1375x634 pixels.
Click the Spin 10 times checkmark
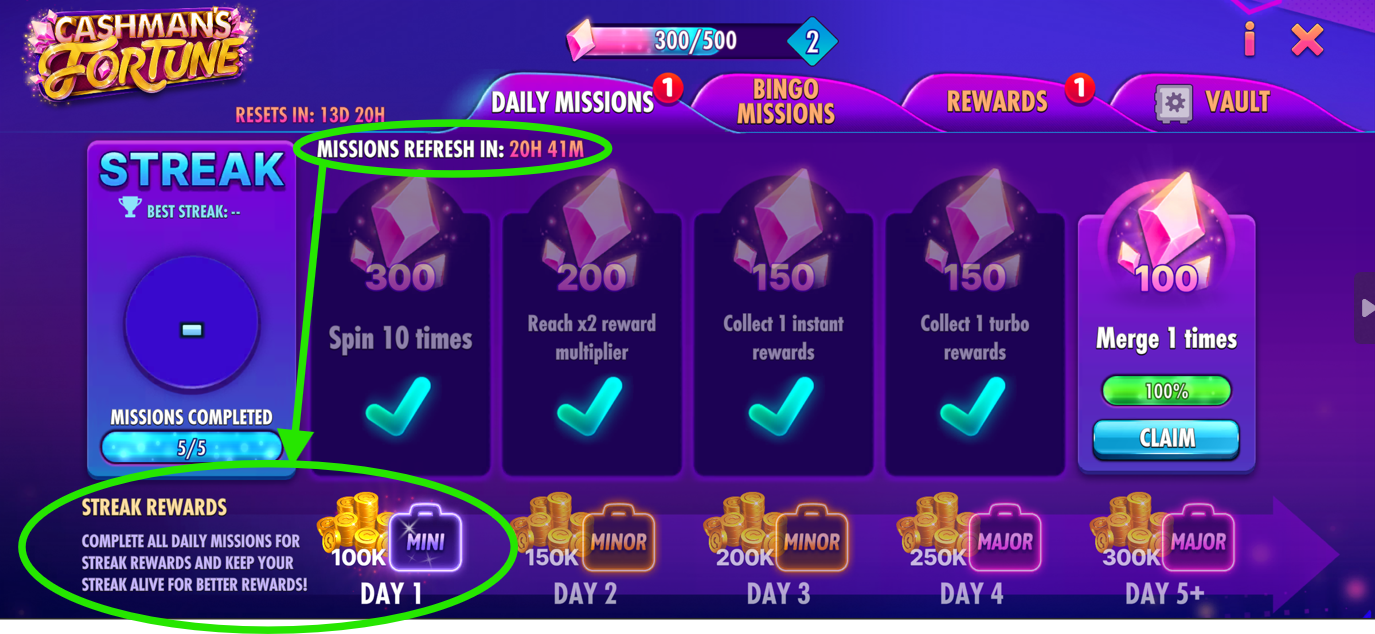[x=399, y=406]
